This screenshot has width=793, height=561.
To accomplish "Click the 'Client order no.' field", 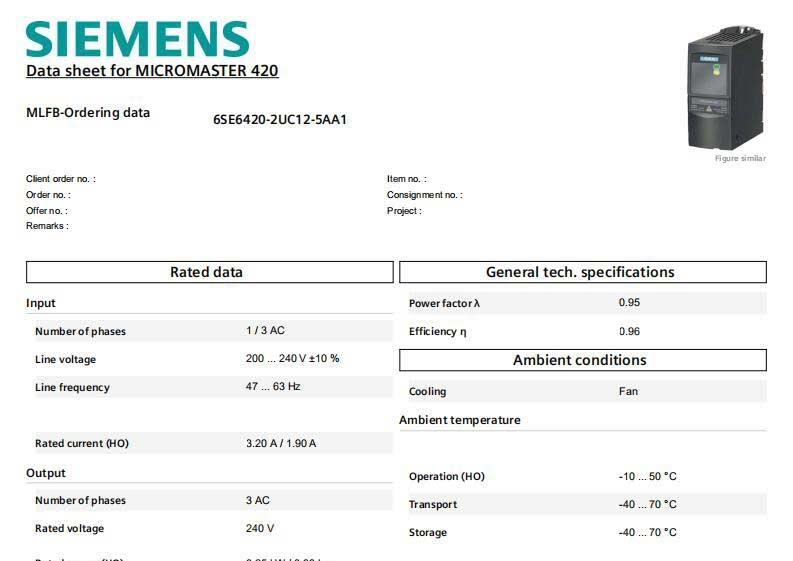I will [61, 179].
